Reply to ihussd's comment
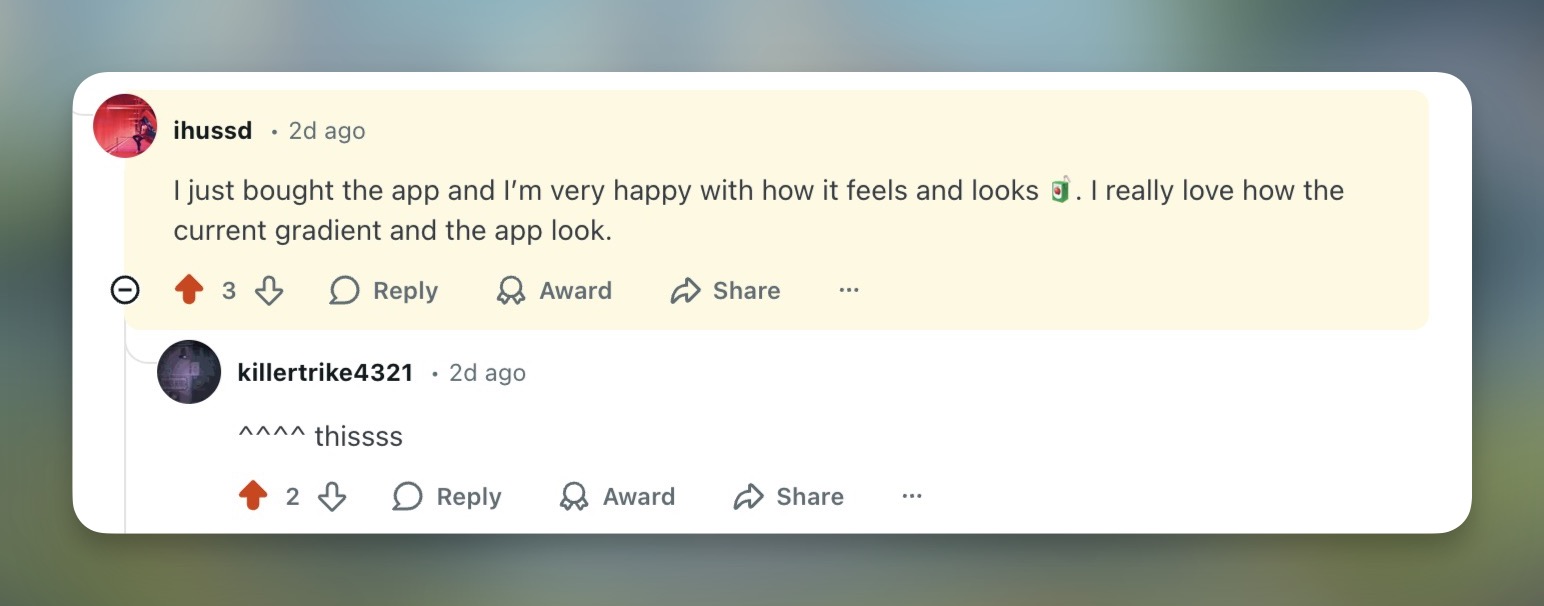Image resolution: width=1544 pixels, height=606 pixels. click(x=384, y=290)
